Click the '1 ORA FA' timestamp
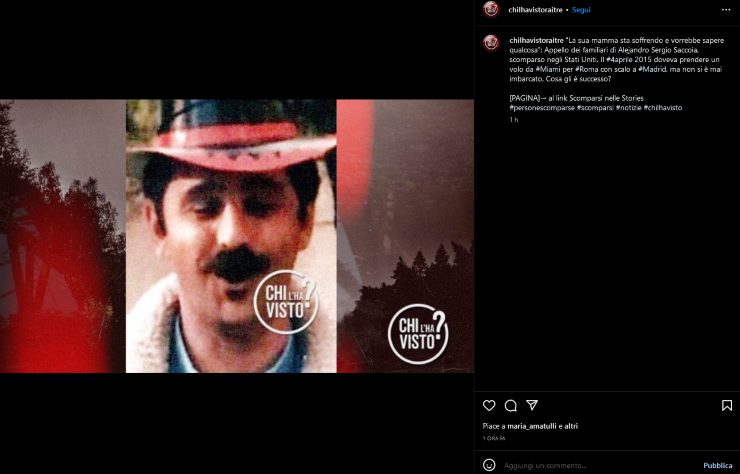 point(494,439)
